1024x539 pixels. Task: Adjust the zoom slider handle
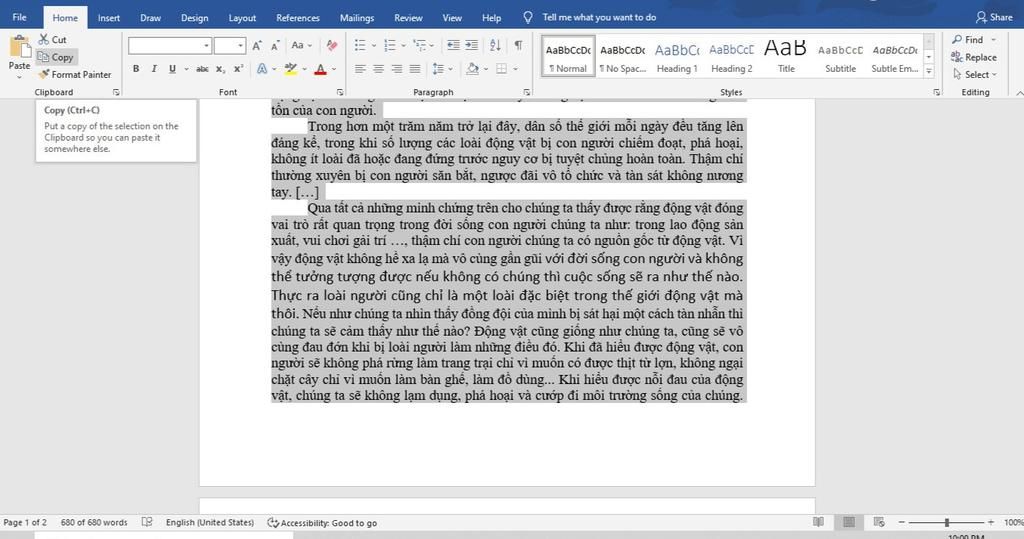coord(947,522)
